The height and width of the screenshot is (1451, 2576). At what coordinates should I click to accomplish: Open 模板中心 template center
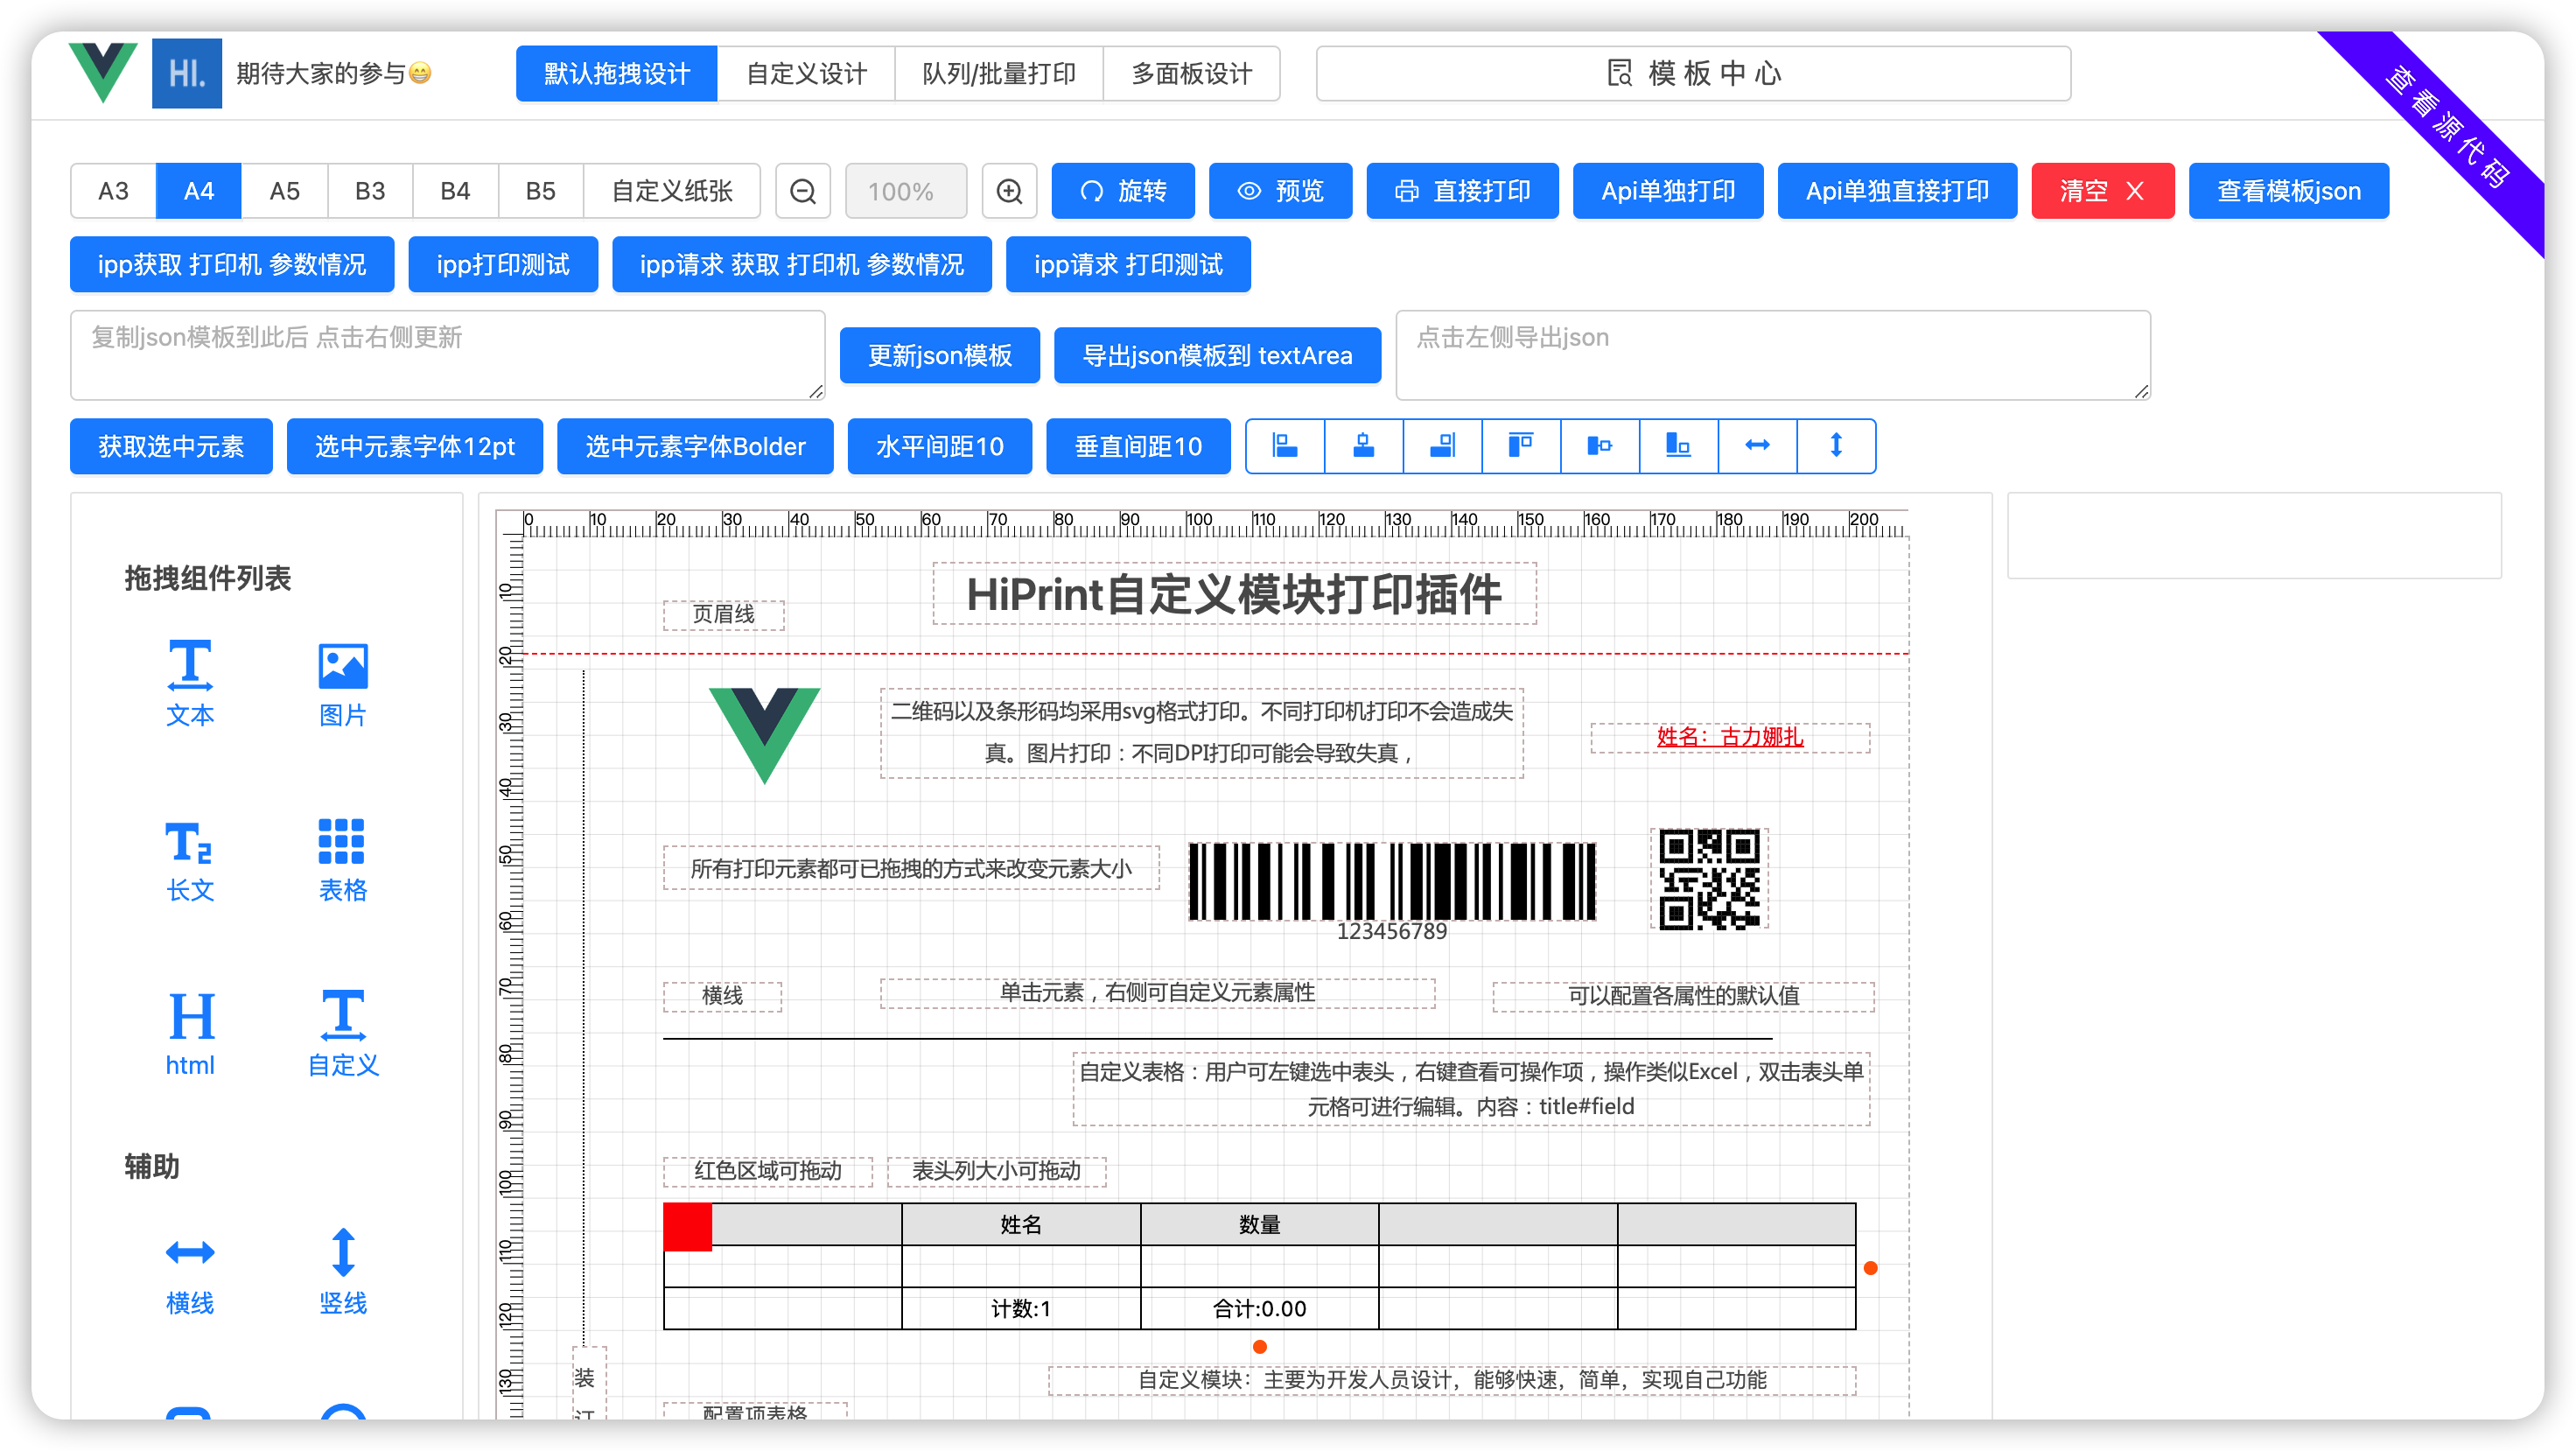click(1693, 73)
